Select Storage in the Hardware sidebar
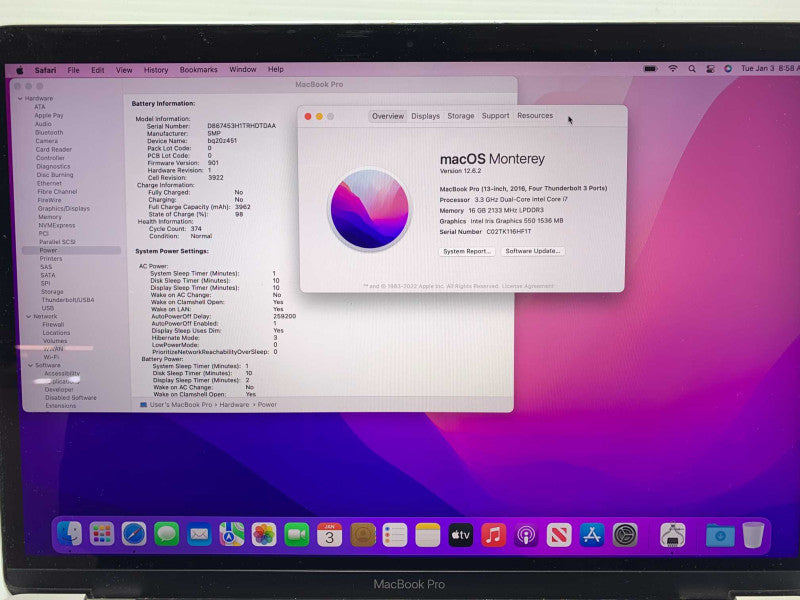Screen dimensions: 800x600 click(52, 292)
